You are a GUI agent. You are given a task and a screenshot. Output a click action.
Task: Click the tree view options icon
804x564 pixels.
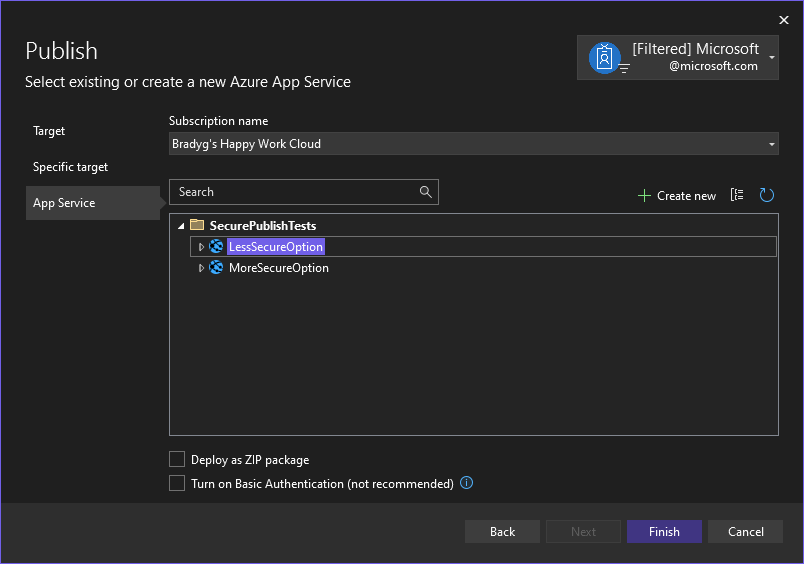tap(737, 195)
